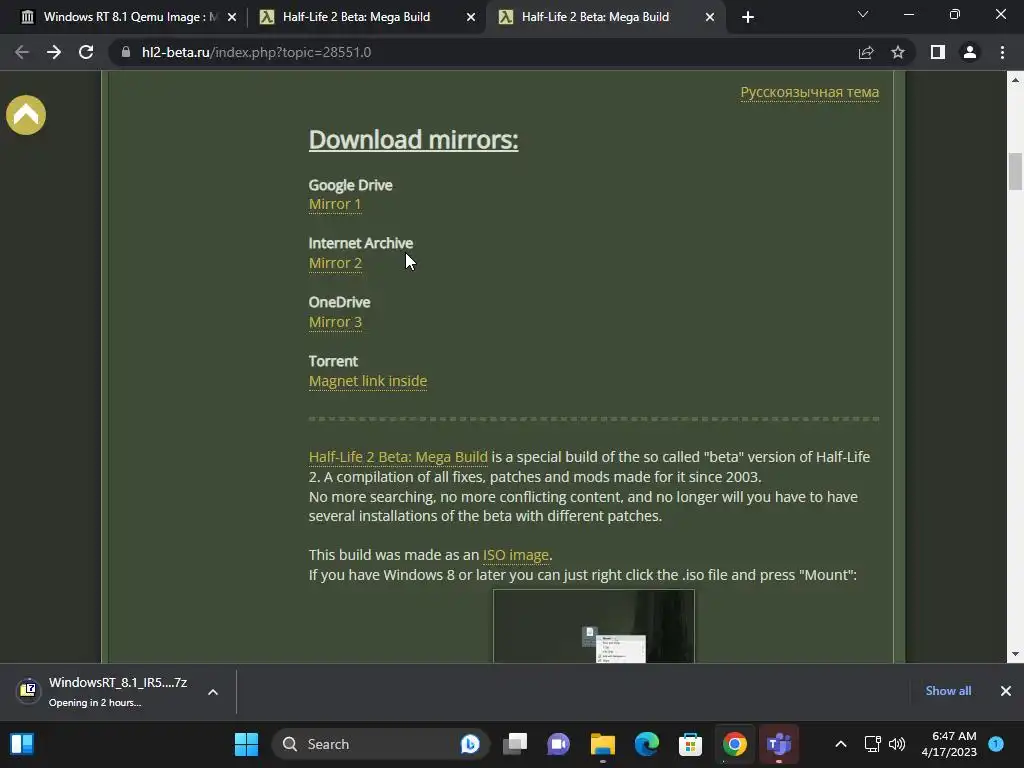Go forward with the browser forward arrow
This screenshot has width=1024, height=768.
coord(54,52)
